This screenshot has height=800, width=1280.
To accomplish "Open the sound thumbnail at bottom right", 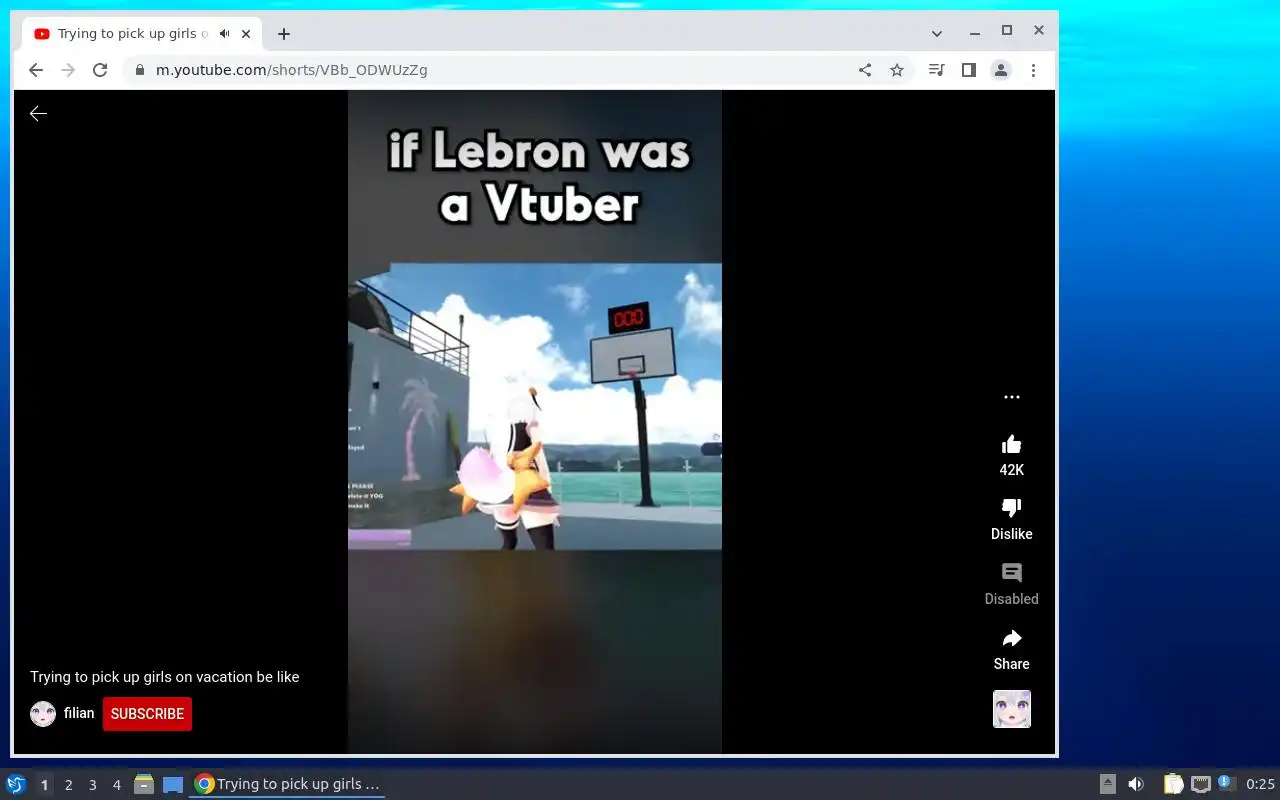I will pos(1011,709).
